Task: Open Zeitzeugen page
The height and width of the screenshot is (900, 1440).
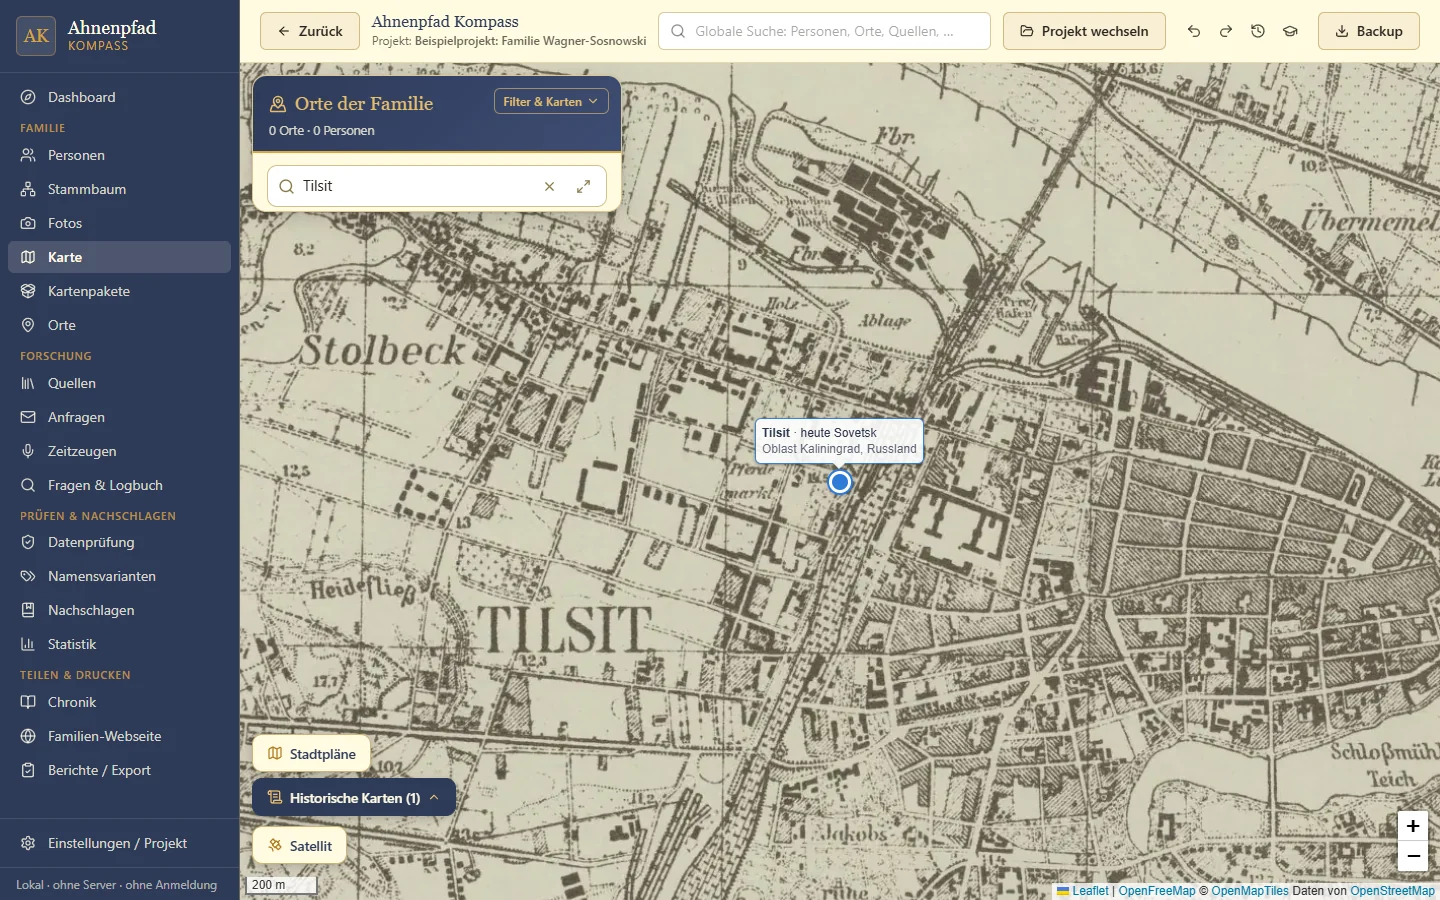Action: (x=119, y=451)
